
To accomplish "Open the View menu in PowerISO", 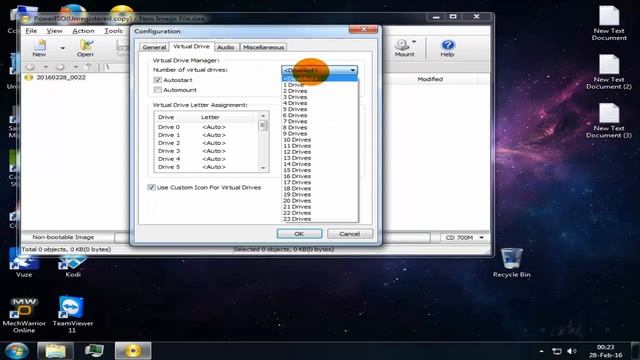I will [54, 31].
